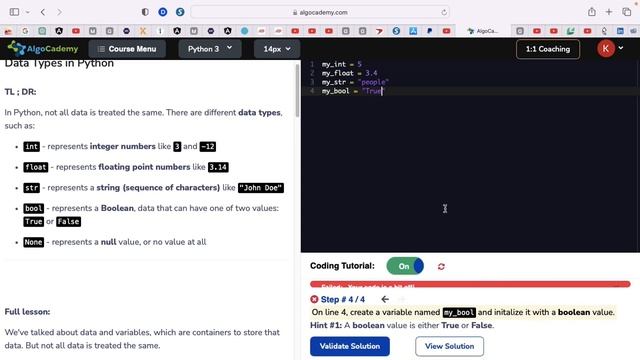This screenshot has height=360, width=640.
Task: Go to previous step with left arrow
Action: [x=385, y=299]
